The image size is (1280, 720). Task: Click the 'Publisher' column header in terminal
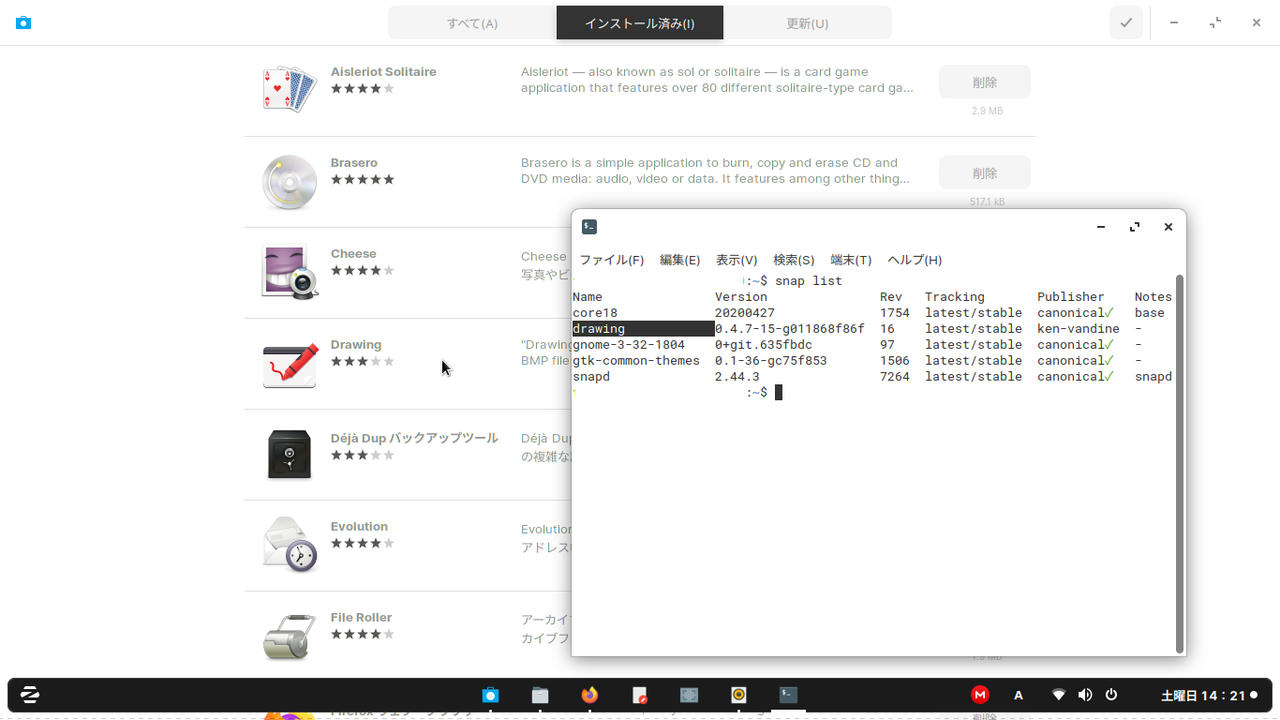click(x=1071, y=297)
